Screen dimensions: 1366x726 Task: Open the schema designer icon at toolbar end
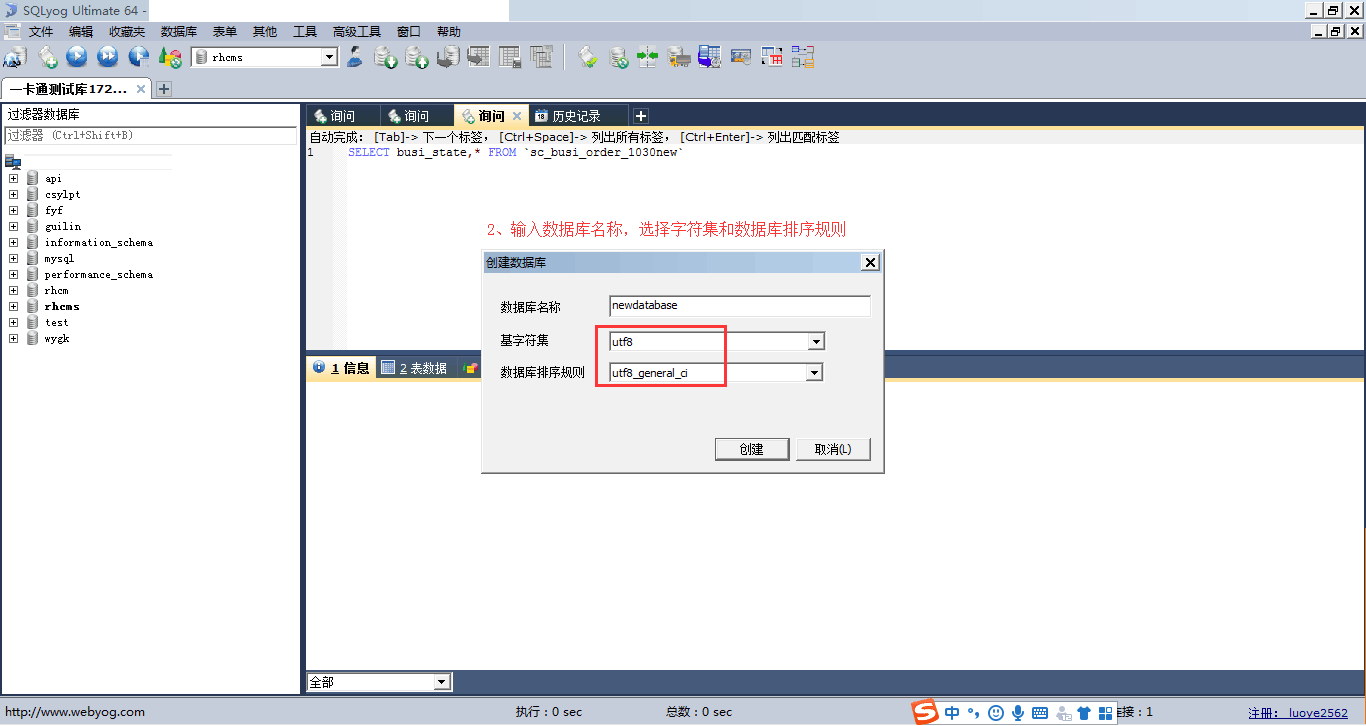803,57
